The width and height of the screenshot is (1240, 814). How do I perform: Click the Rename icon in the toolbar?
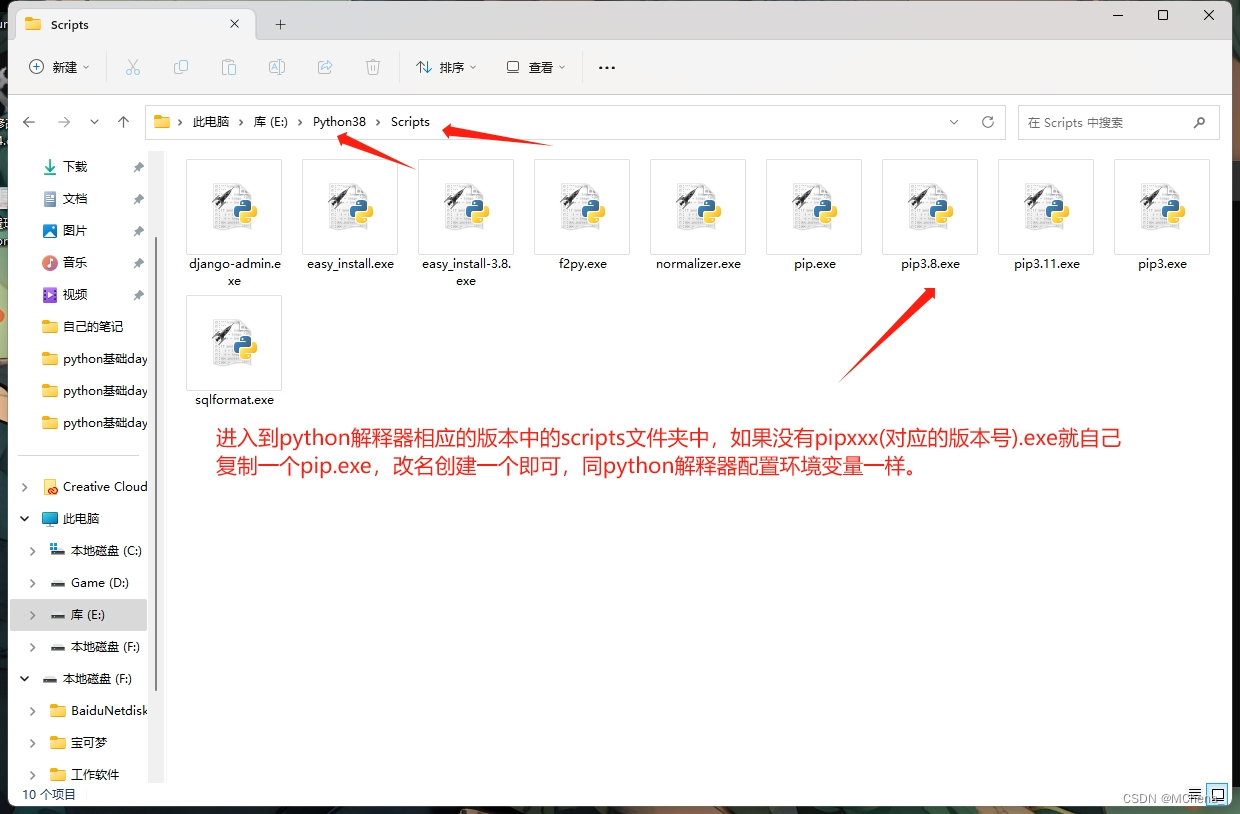pyautogui.click(x=277, y=67)
